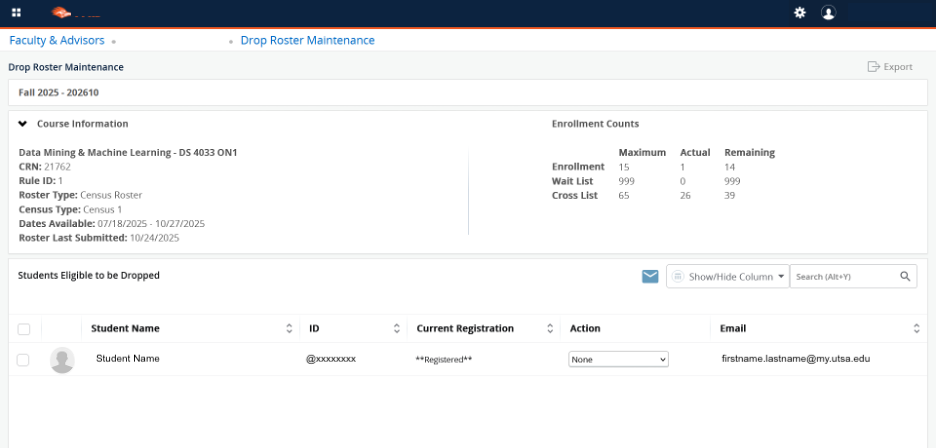
Task: Toggle the select-all students checkbox
Action: pyautogui.click(x=24, y=329)
